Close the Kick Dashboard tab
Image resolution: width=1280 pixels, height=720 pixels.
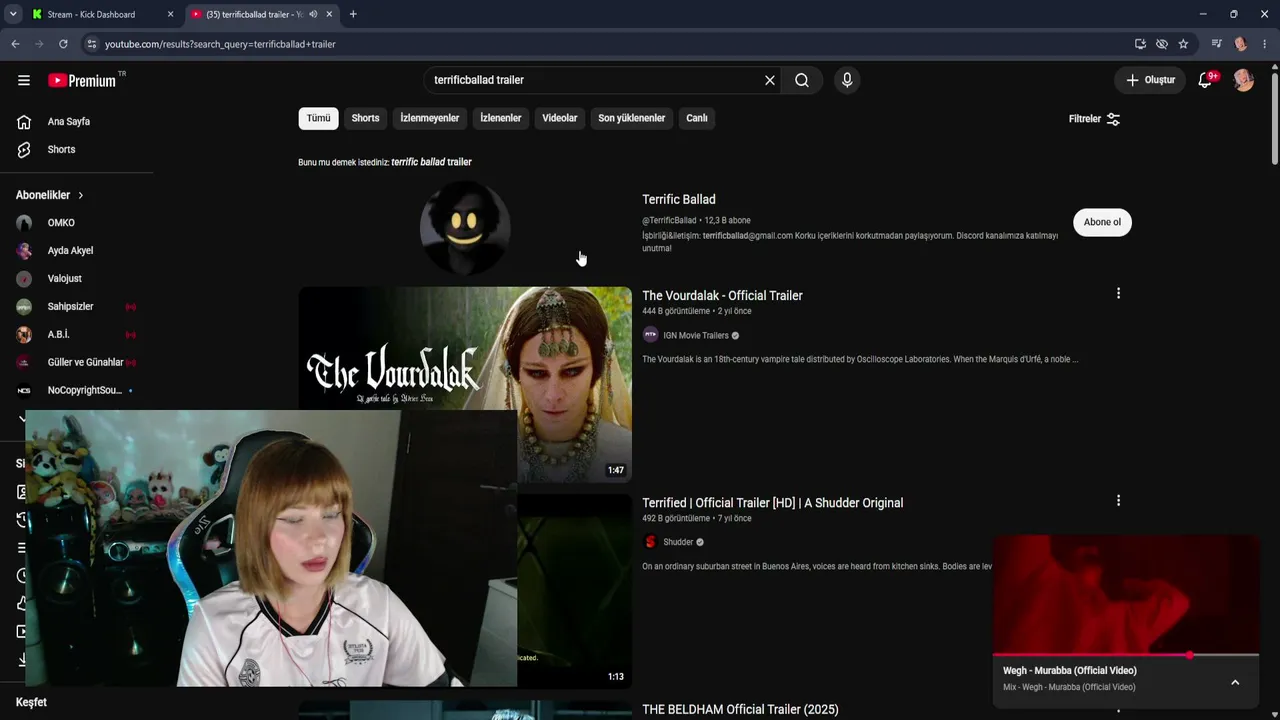coord(170,14)
